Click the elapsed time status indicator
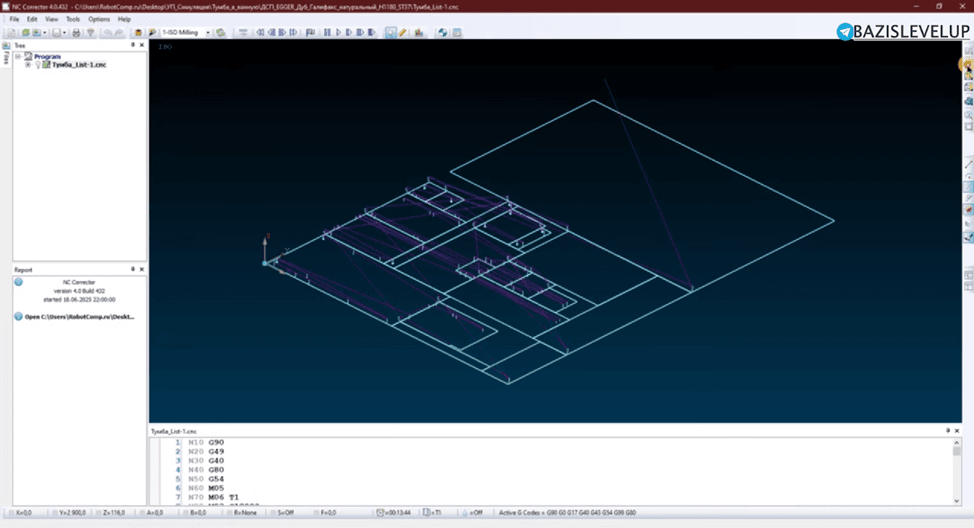This screenshot has width=974, height=528. point(394,513)
